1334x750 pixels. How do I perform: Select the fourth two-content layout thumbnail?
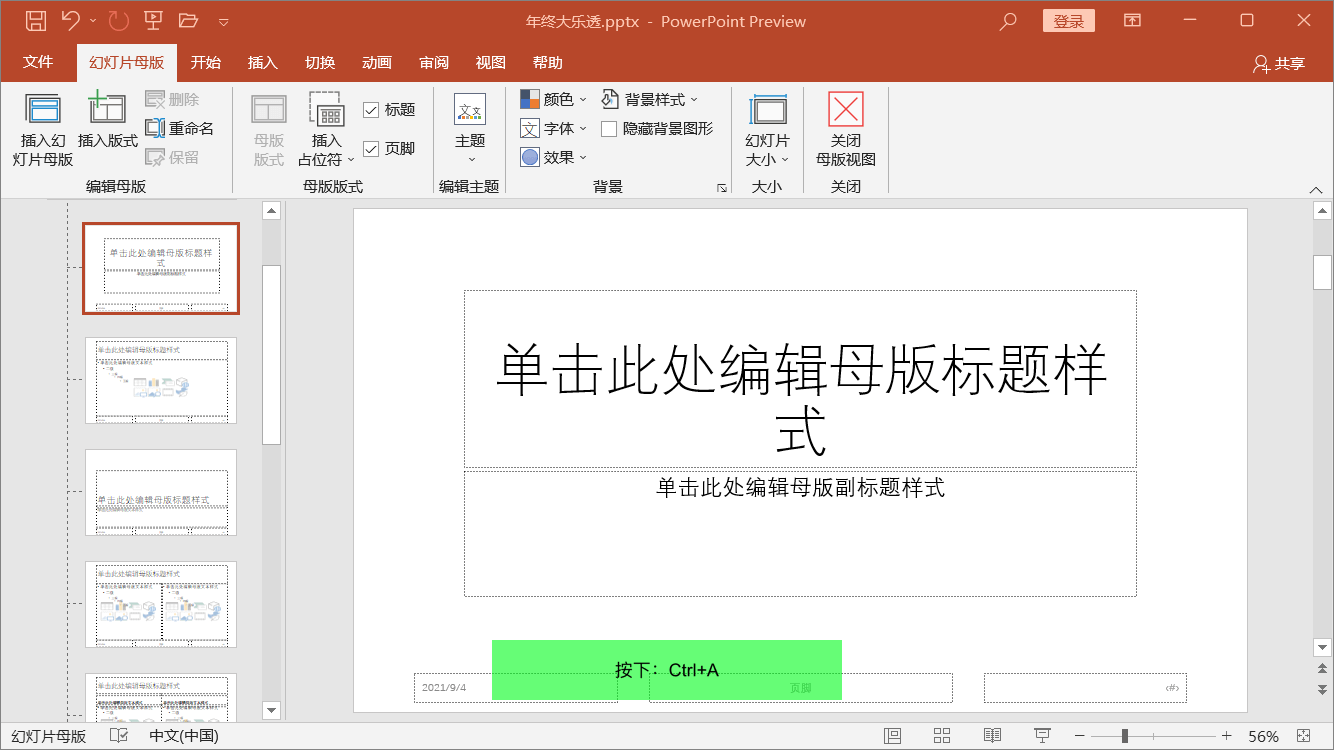[x=161, y=604]
